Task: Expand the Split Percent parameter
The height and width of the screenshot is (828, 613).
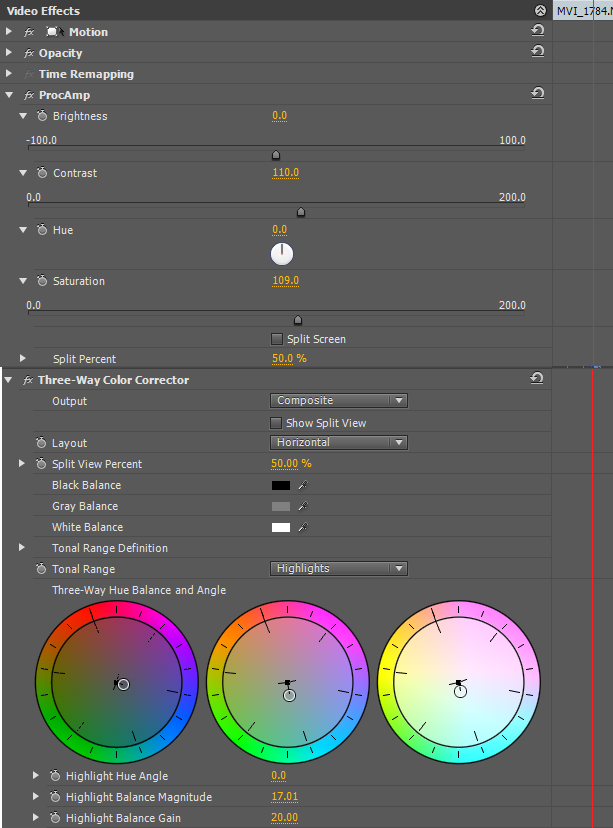Action: 22,359
